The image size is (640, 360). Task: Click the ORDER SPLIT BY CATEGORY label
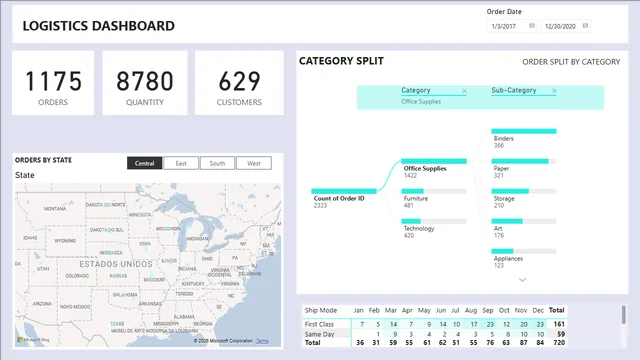click(571, 62)
